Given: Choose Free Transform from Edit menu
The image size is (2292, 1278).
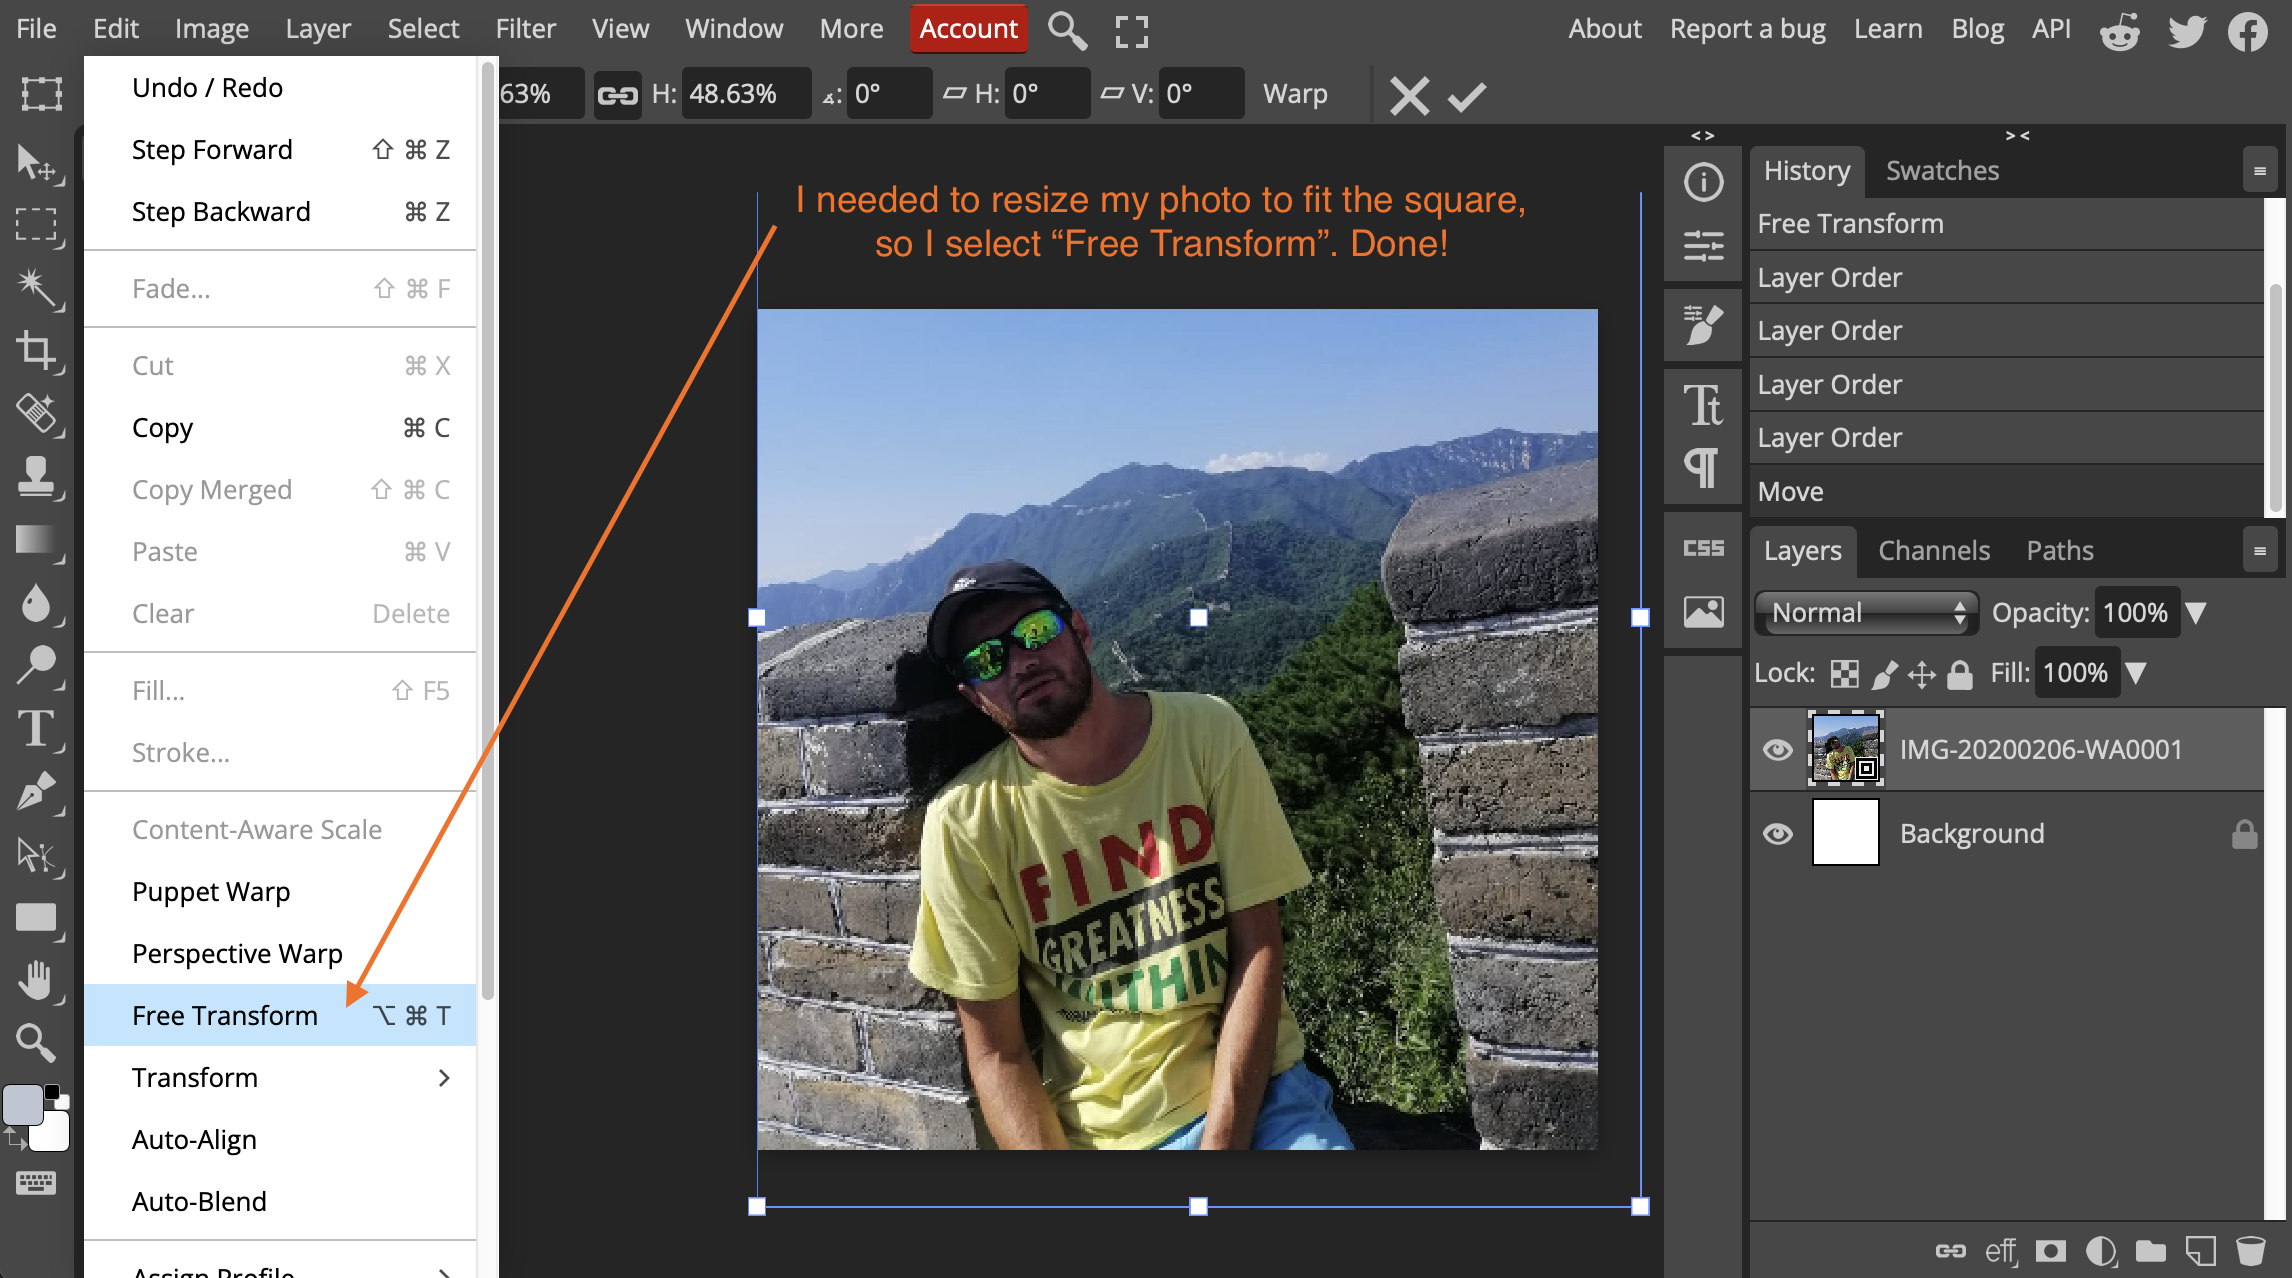Looking at the screenshot, I should 225,1016.
